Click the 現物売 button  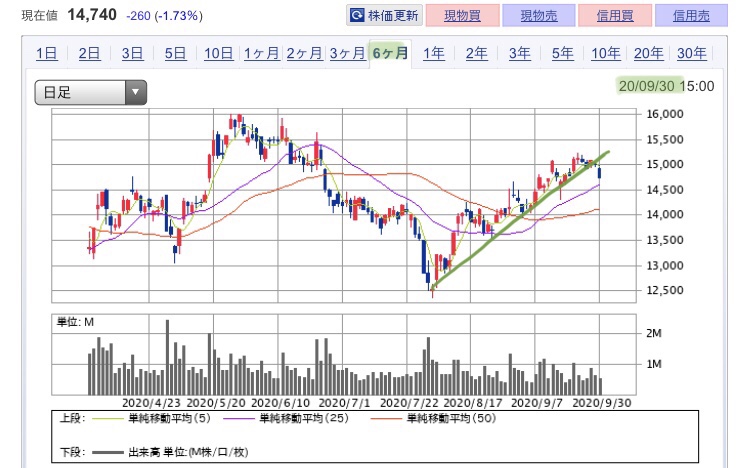pyautogui.click(x=539, y=16)
